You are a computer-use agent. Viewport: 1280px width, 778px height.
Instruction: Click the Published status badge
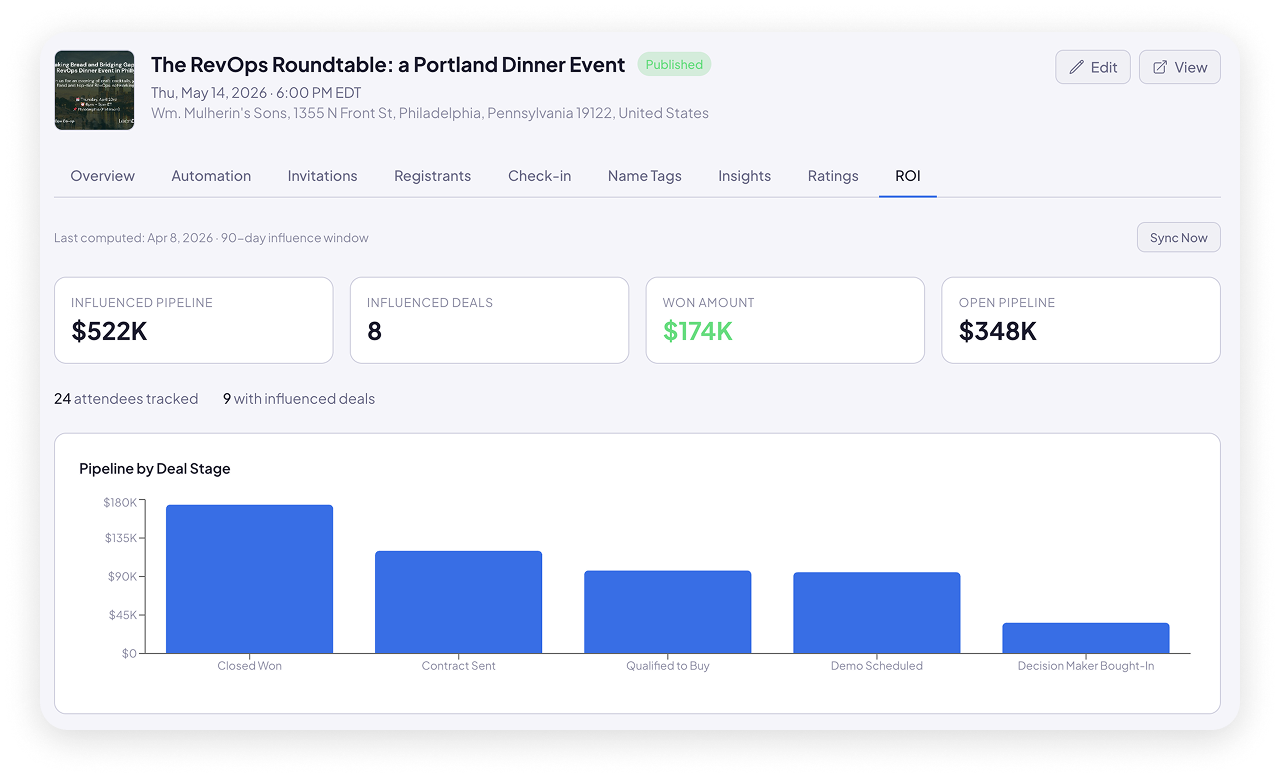tap(674, 64)
